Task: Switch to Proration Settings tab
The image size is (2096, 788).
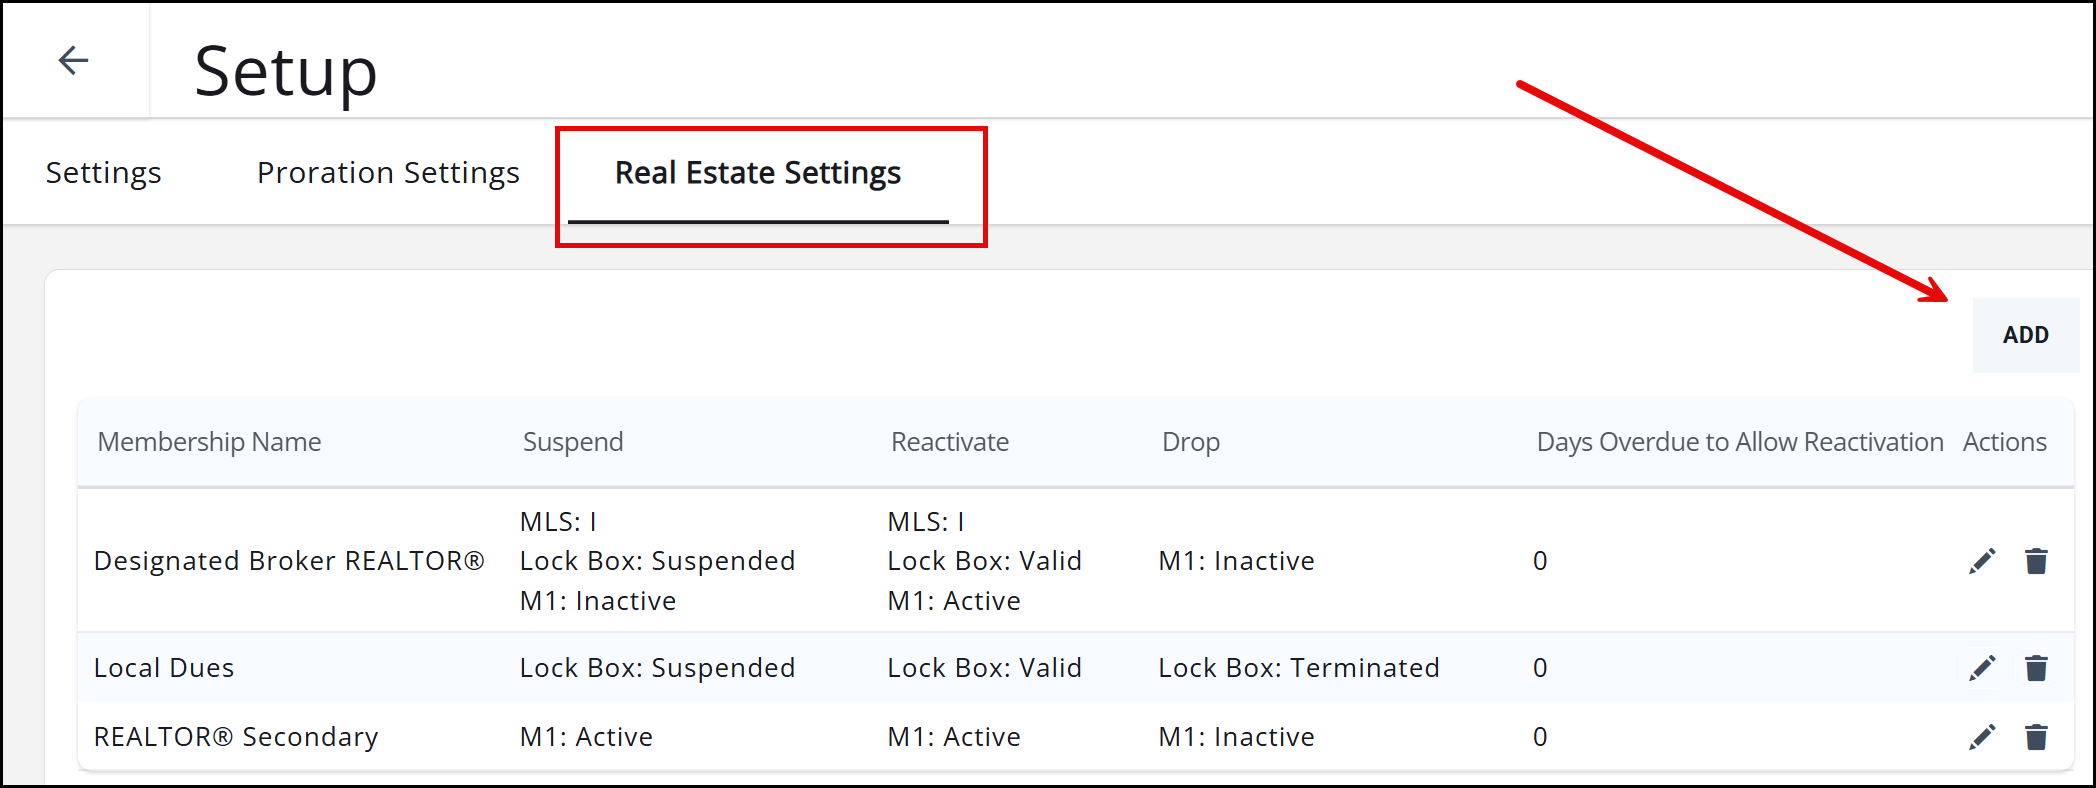Action: click(x=388, y=173)
